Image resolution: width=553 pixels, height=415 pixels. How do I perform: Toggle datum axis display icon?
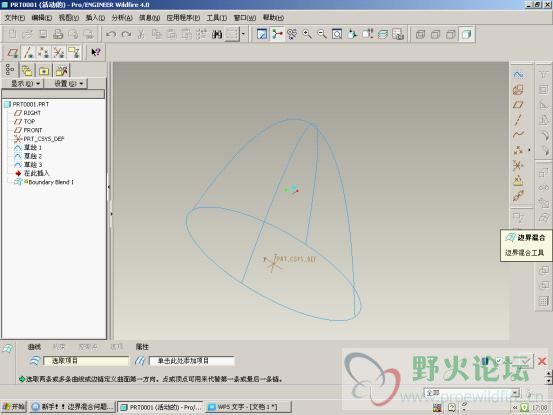pyautogui.click(x=28, y=53)
